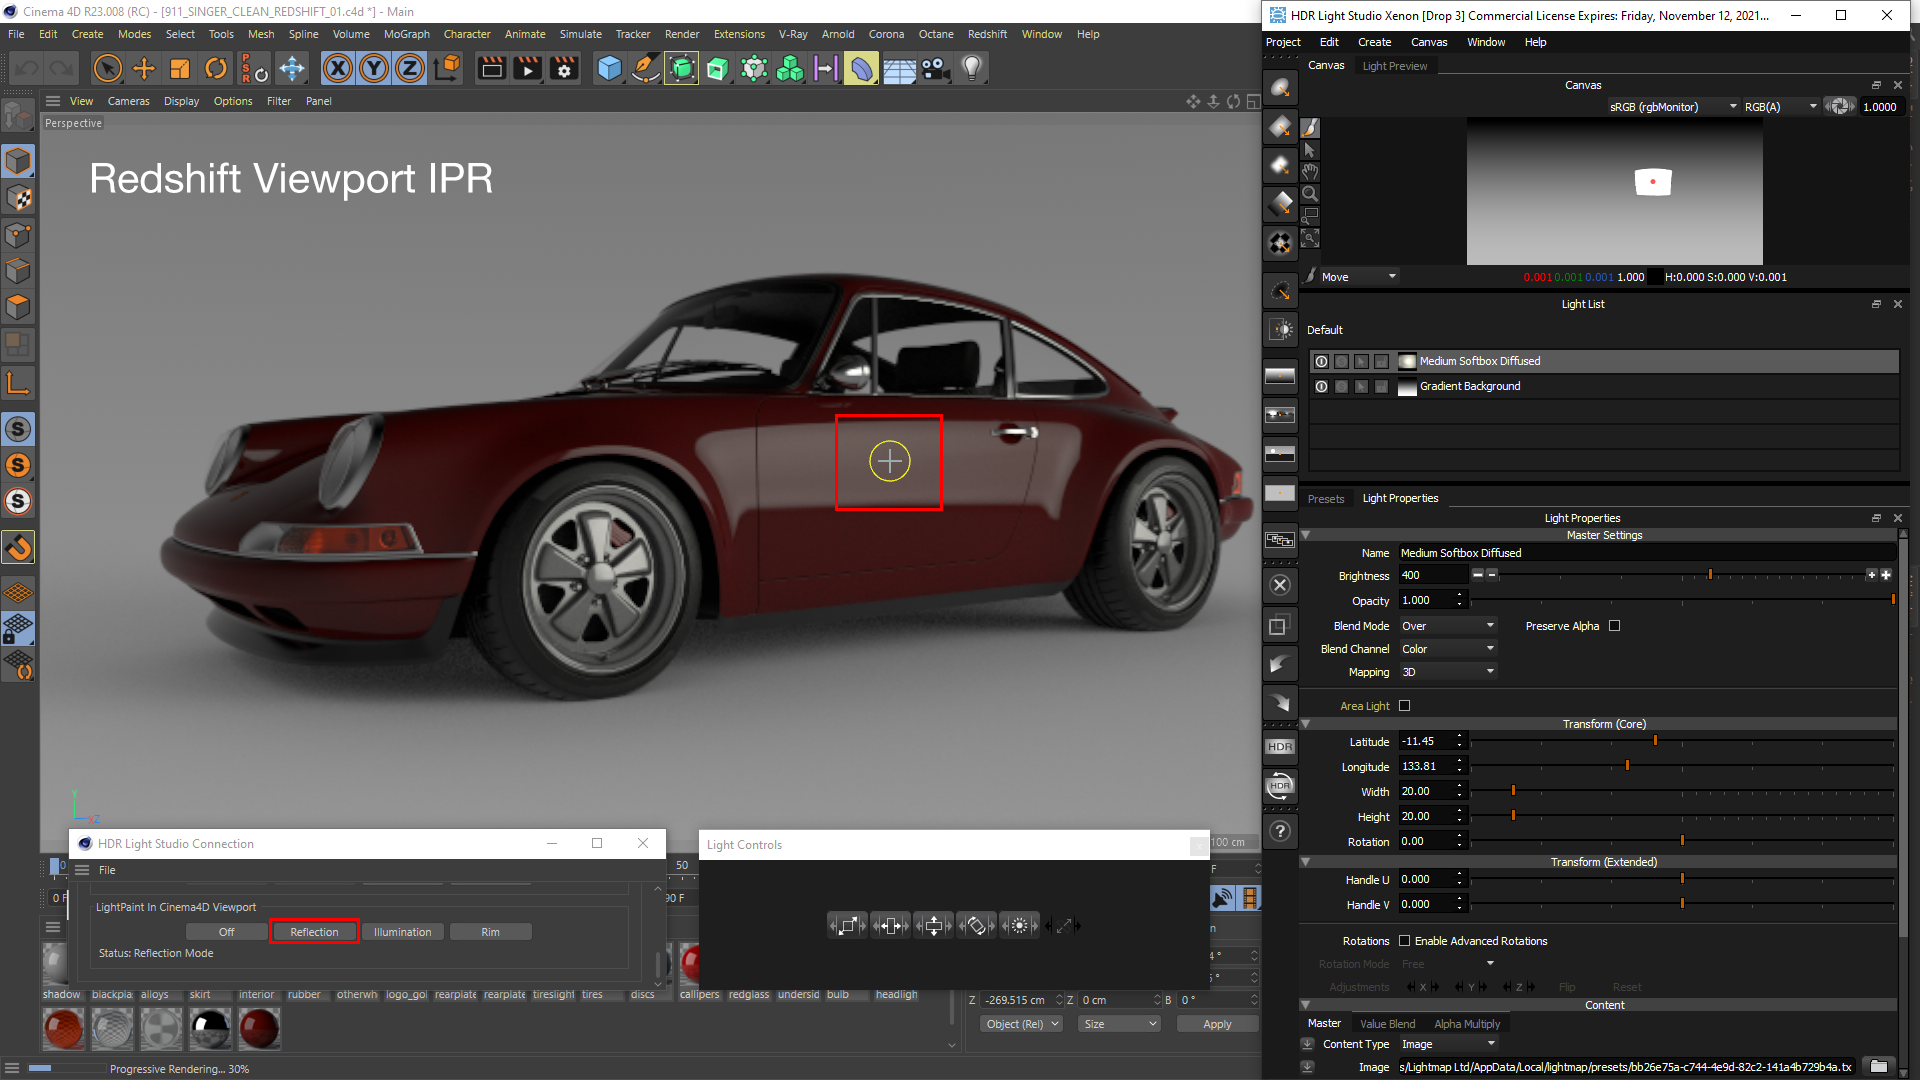Switch to the Presets tab
The width and height of the screenshot is (1920, 1080).
click(1326, 499)
